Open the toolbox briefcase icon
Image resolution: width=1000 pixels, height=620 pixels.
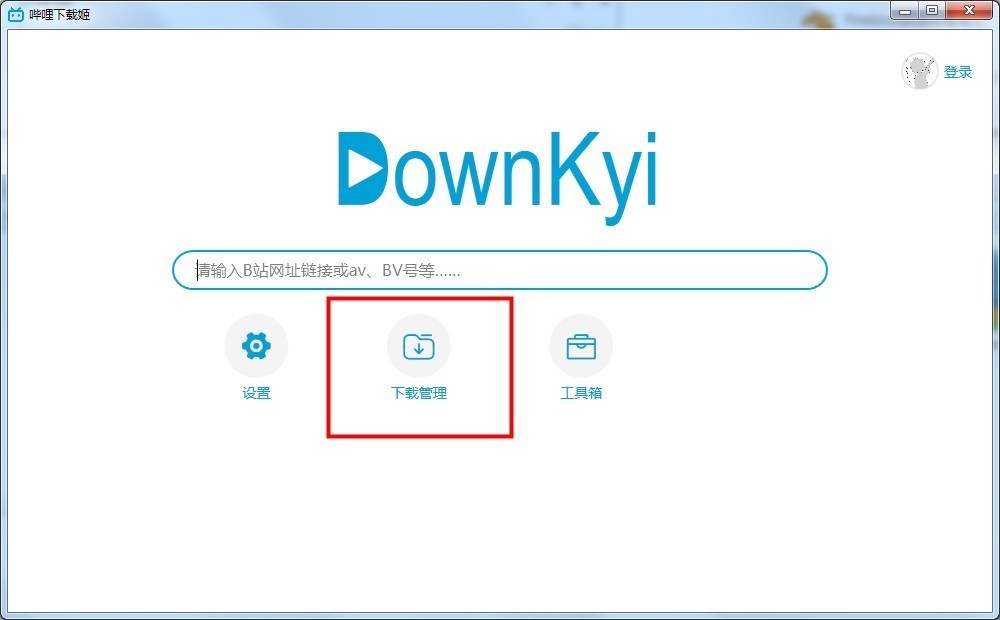point(581,346)
